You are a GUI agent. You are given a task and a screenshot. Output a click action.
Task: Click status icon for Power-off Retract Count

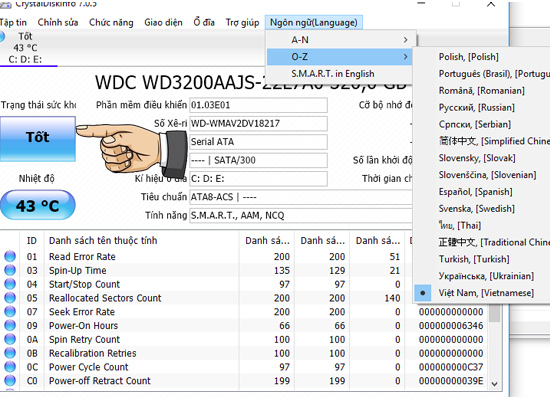tap(10, 381)
